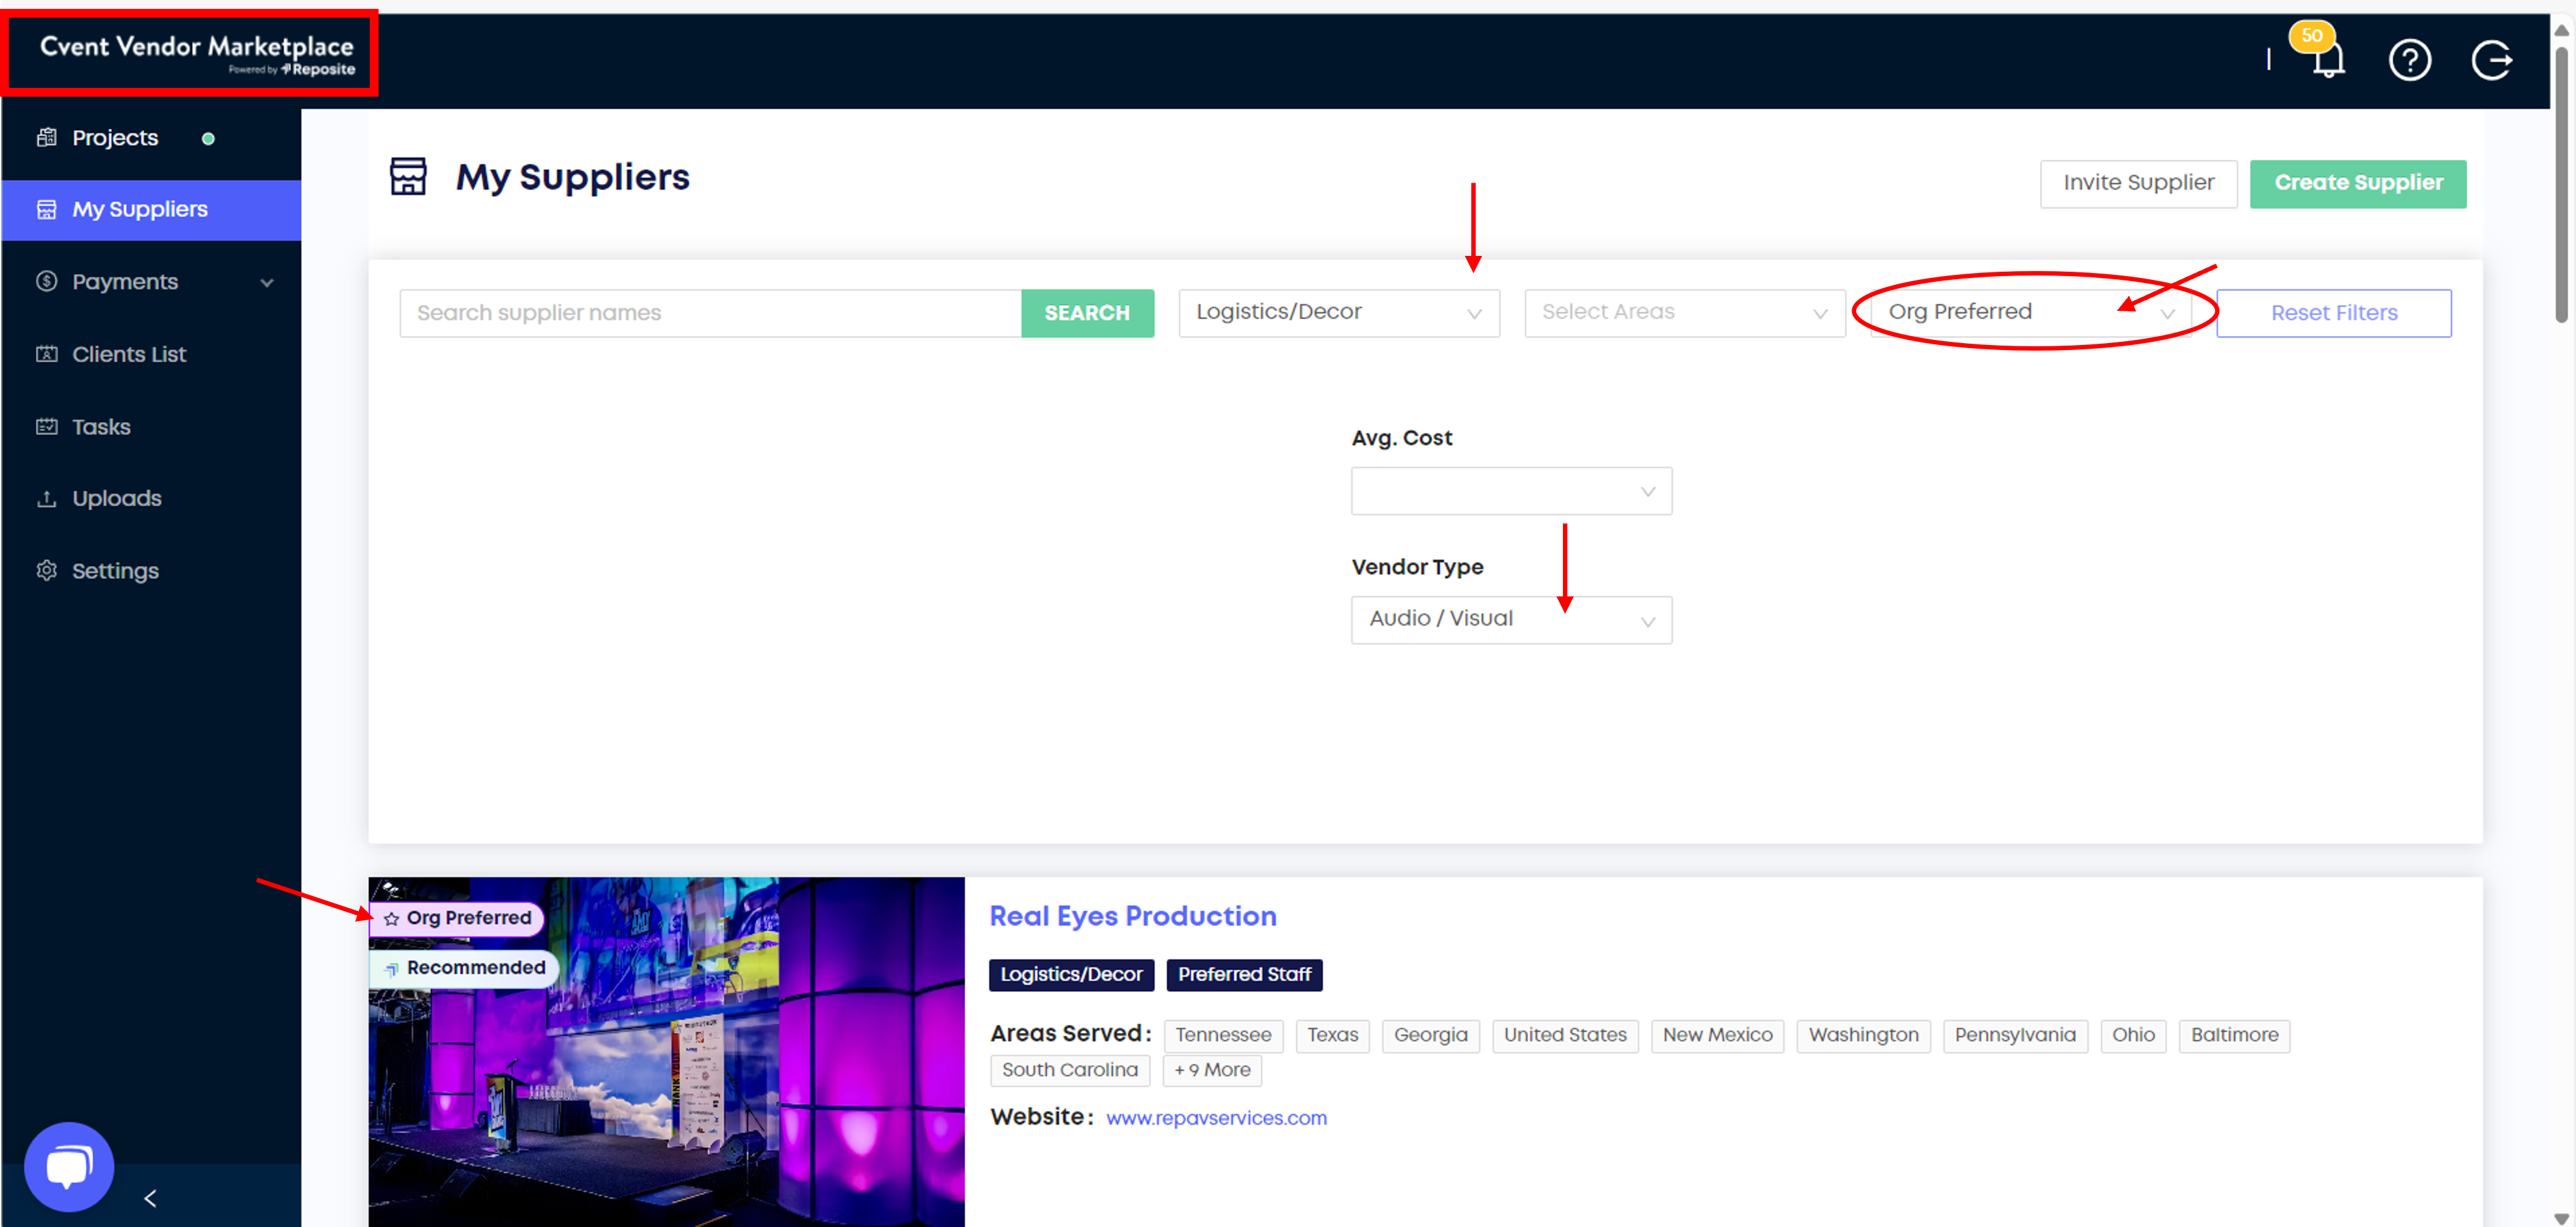This screenshot has height=1227, width=2576.
Task: Click the storefront icon beside My Suppliers title
Action: click(408, 177)
